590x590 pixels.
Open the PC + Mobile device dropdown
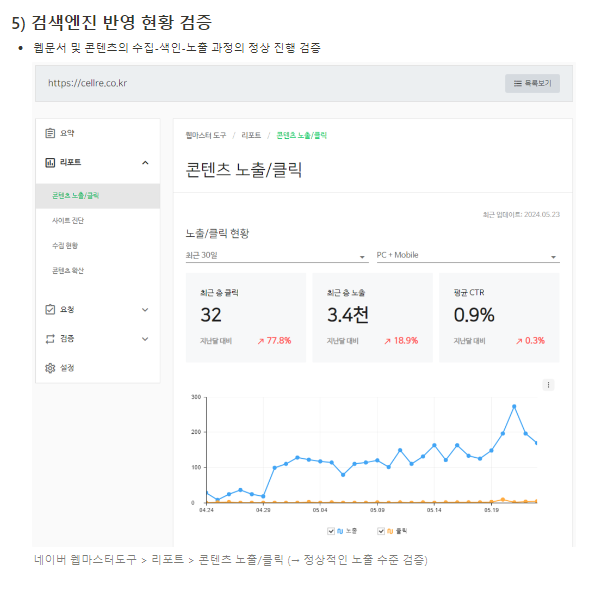point(468,255)
